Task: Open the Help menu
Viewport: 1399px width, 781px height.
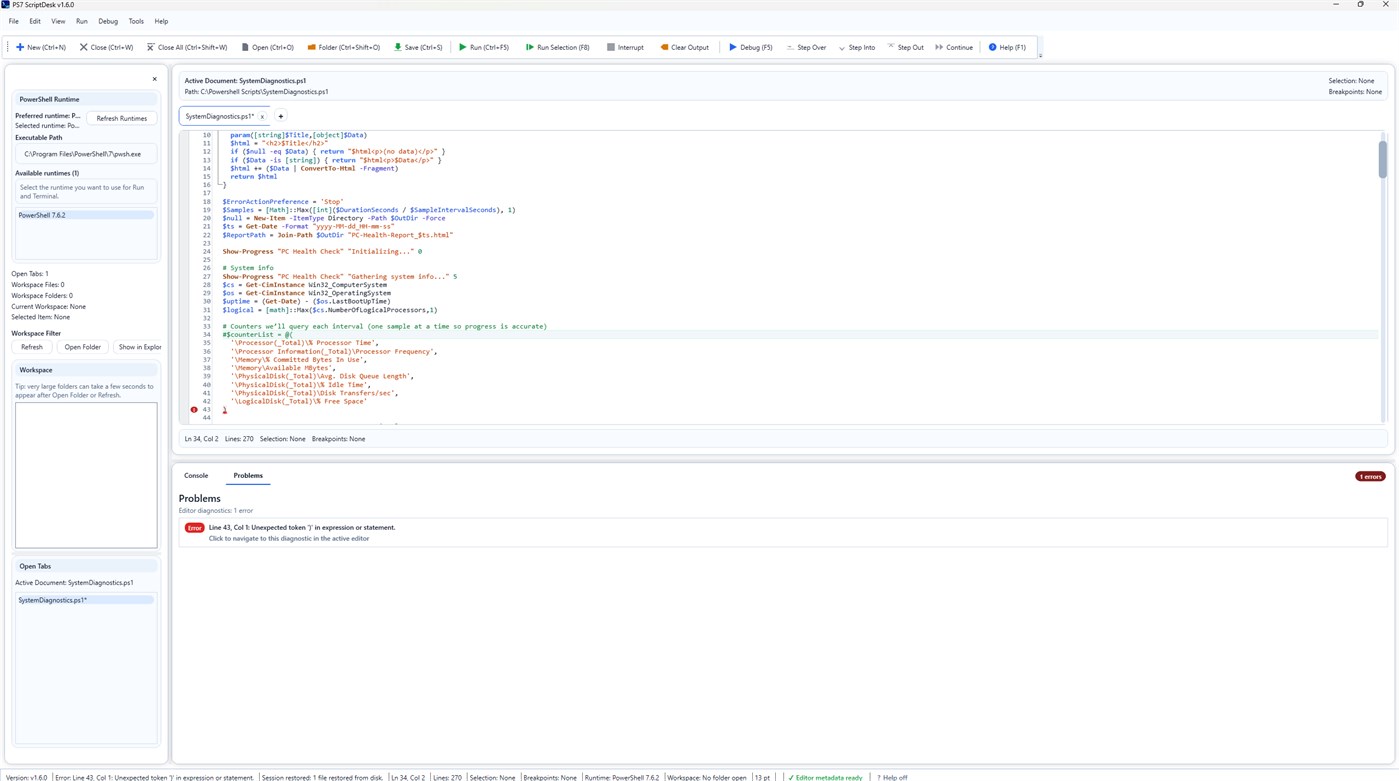Action: (161, 21)
